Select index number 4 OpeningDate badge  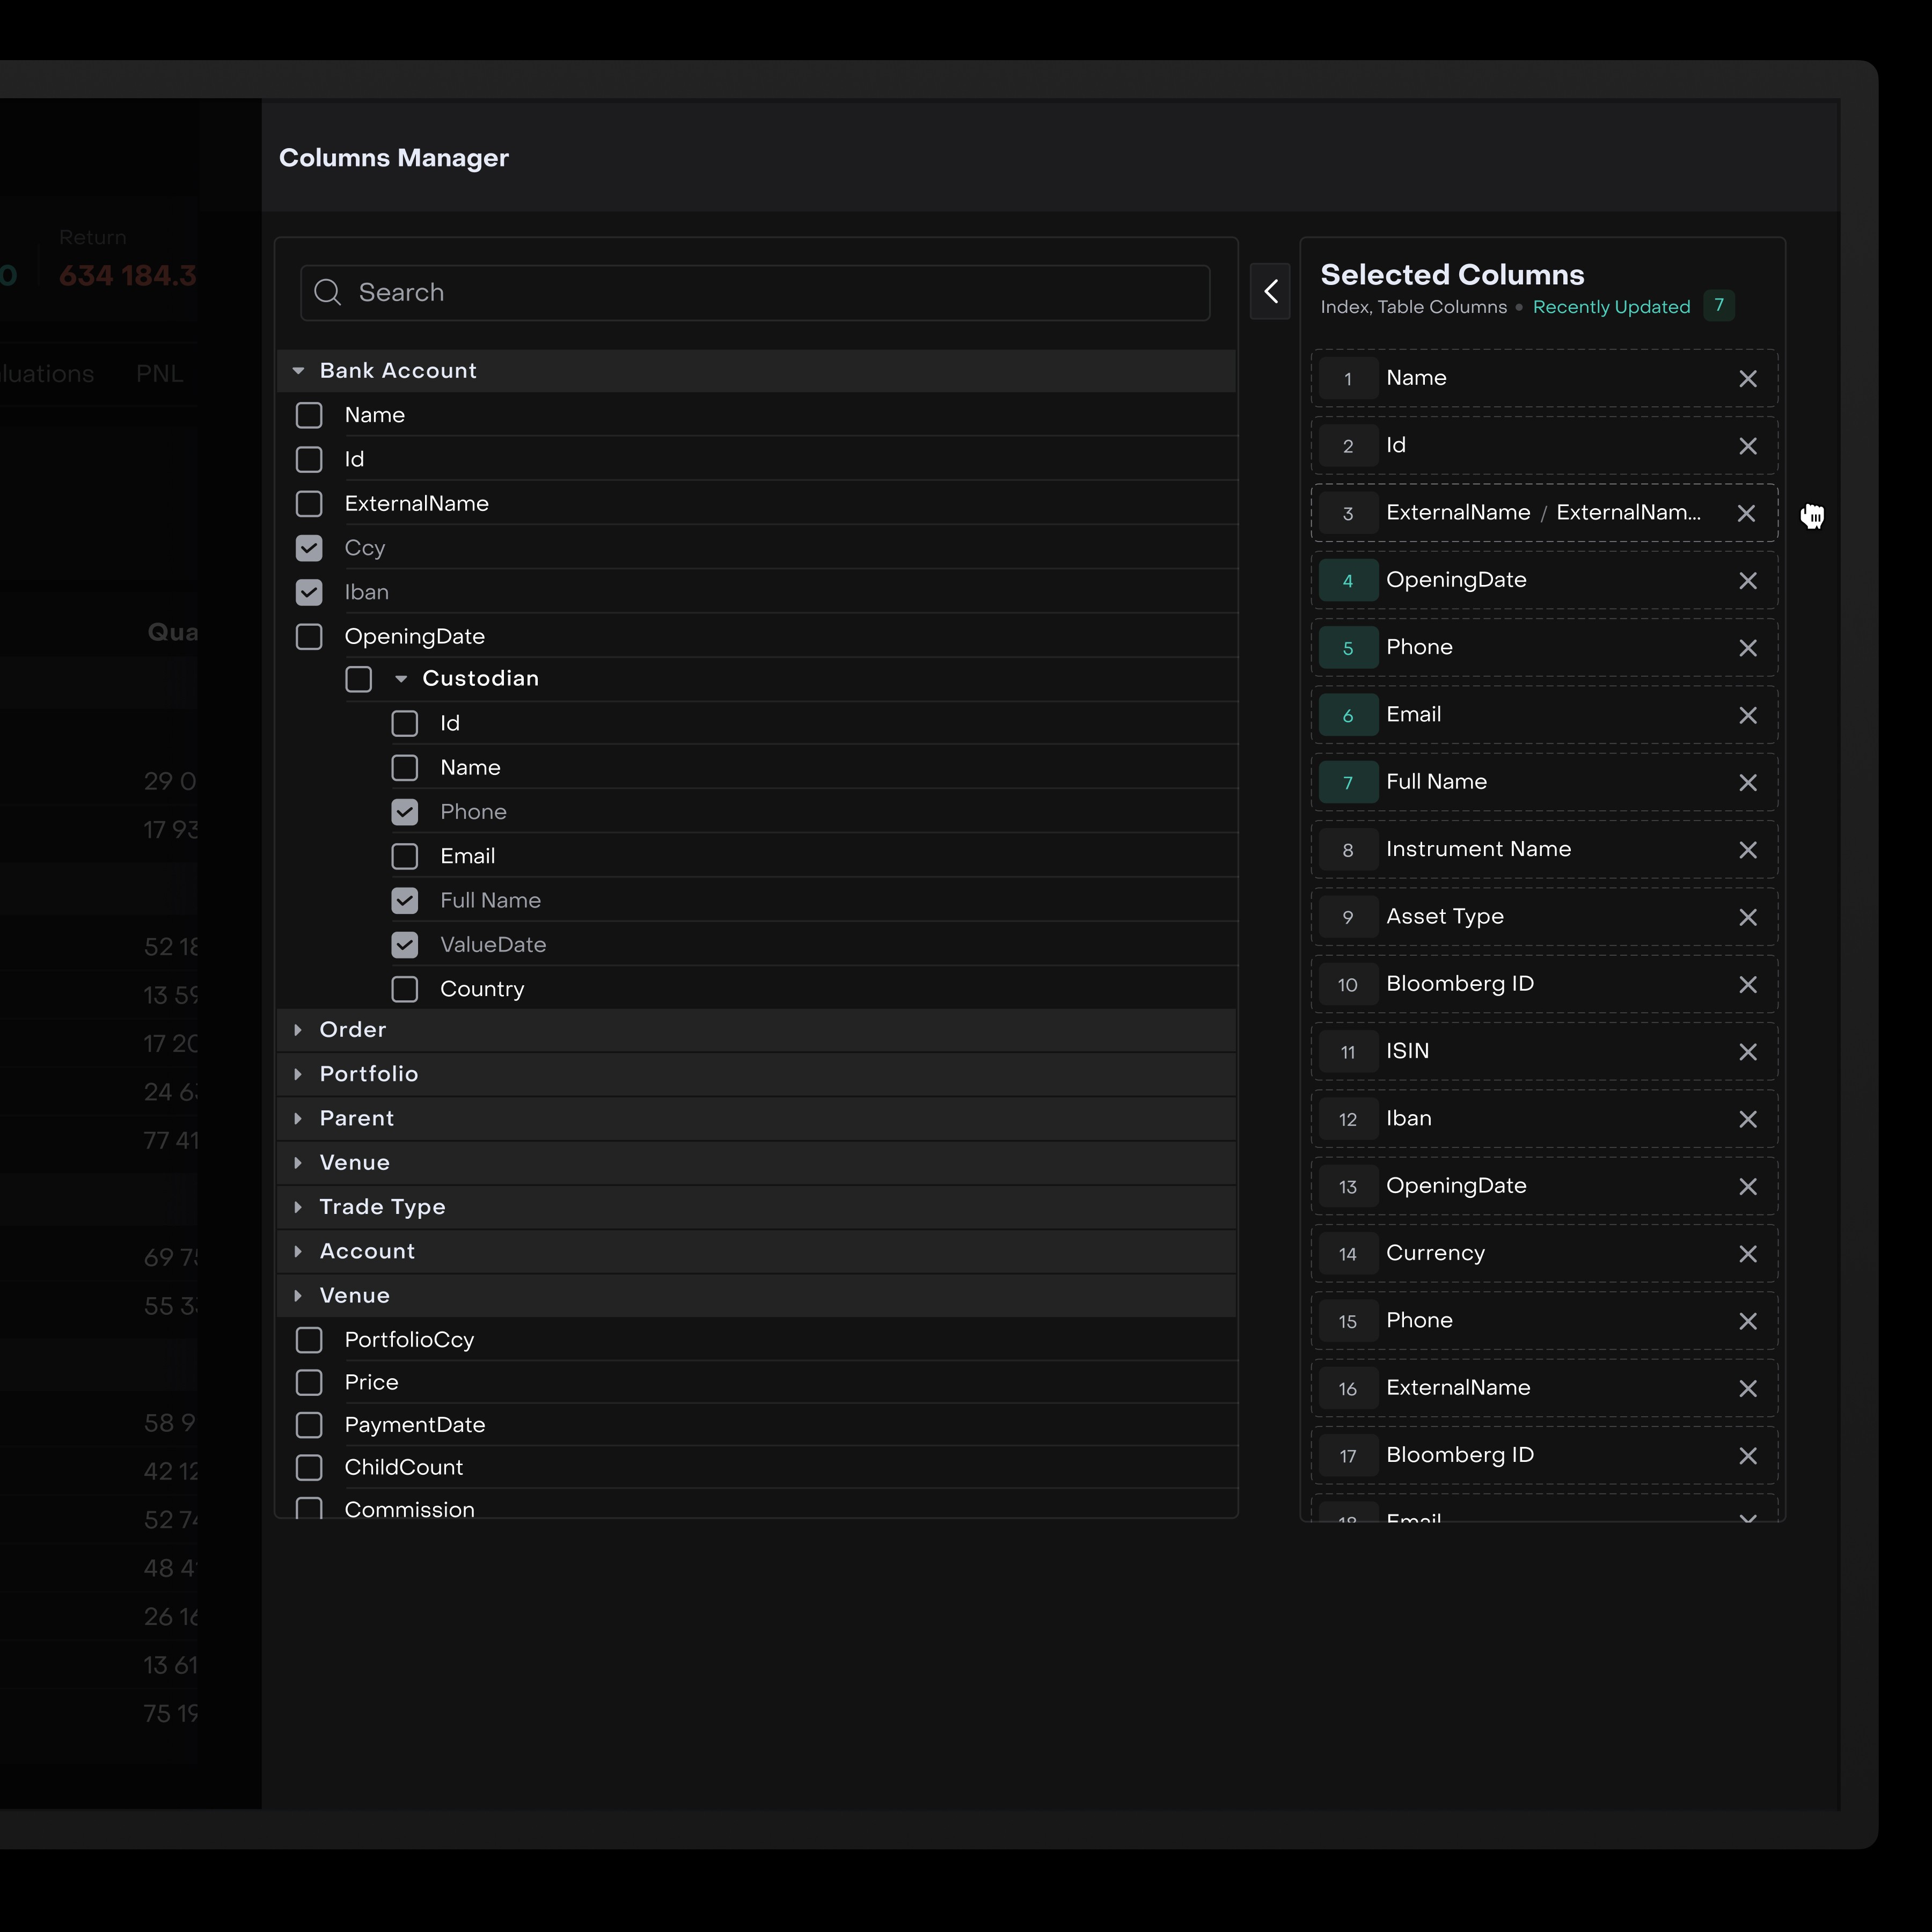(x=1347, y=581)
